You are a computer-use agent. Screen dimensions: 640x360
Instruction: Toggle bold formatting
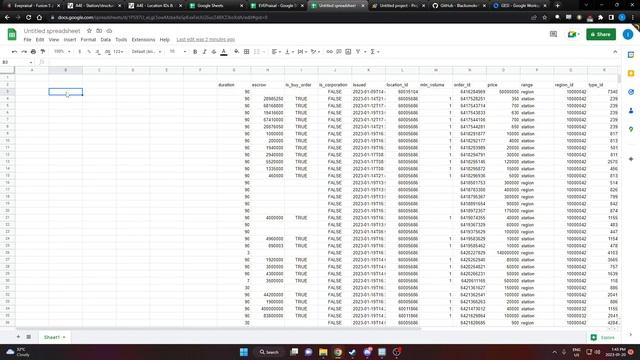(195, 52)
